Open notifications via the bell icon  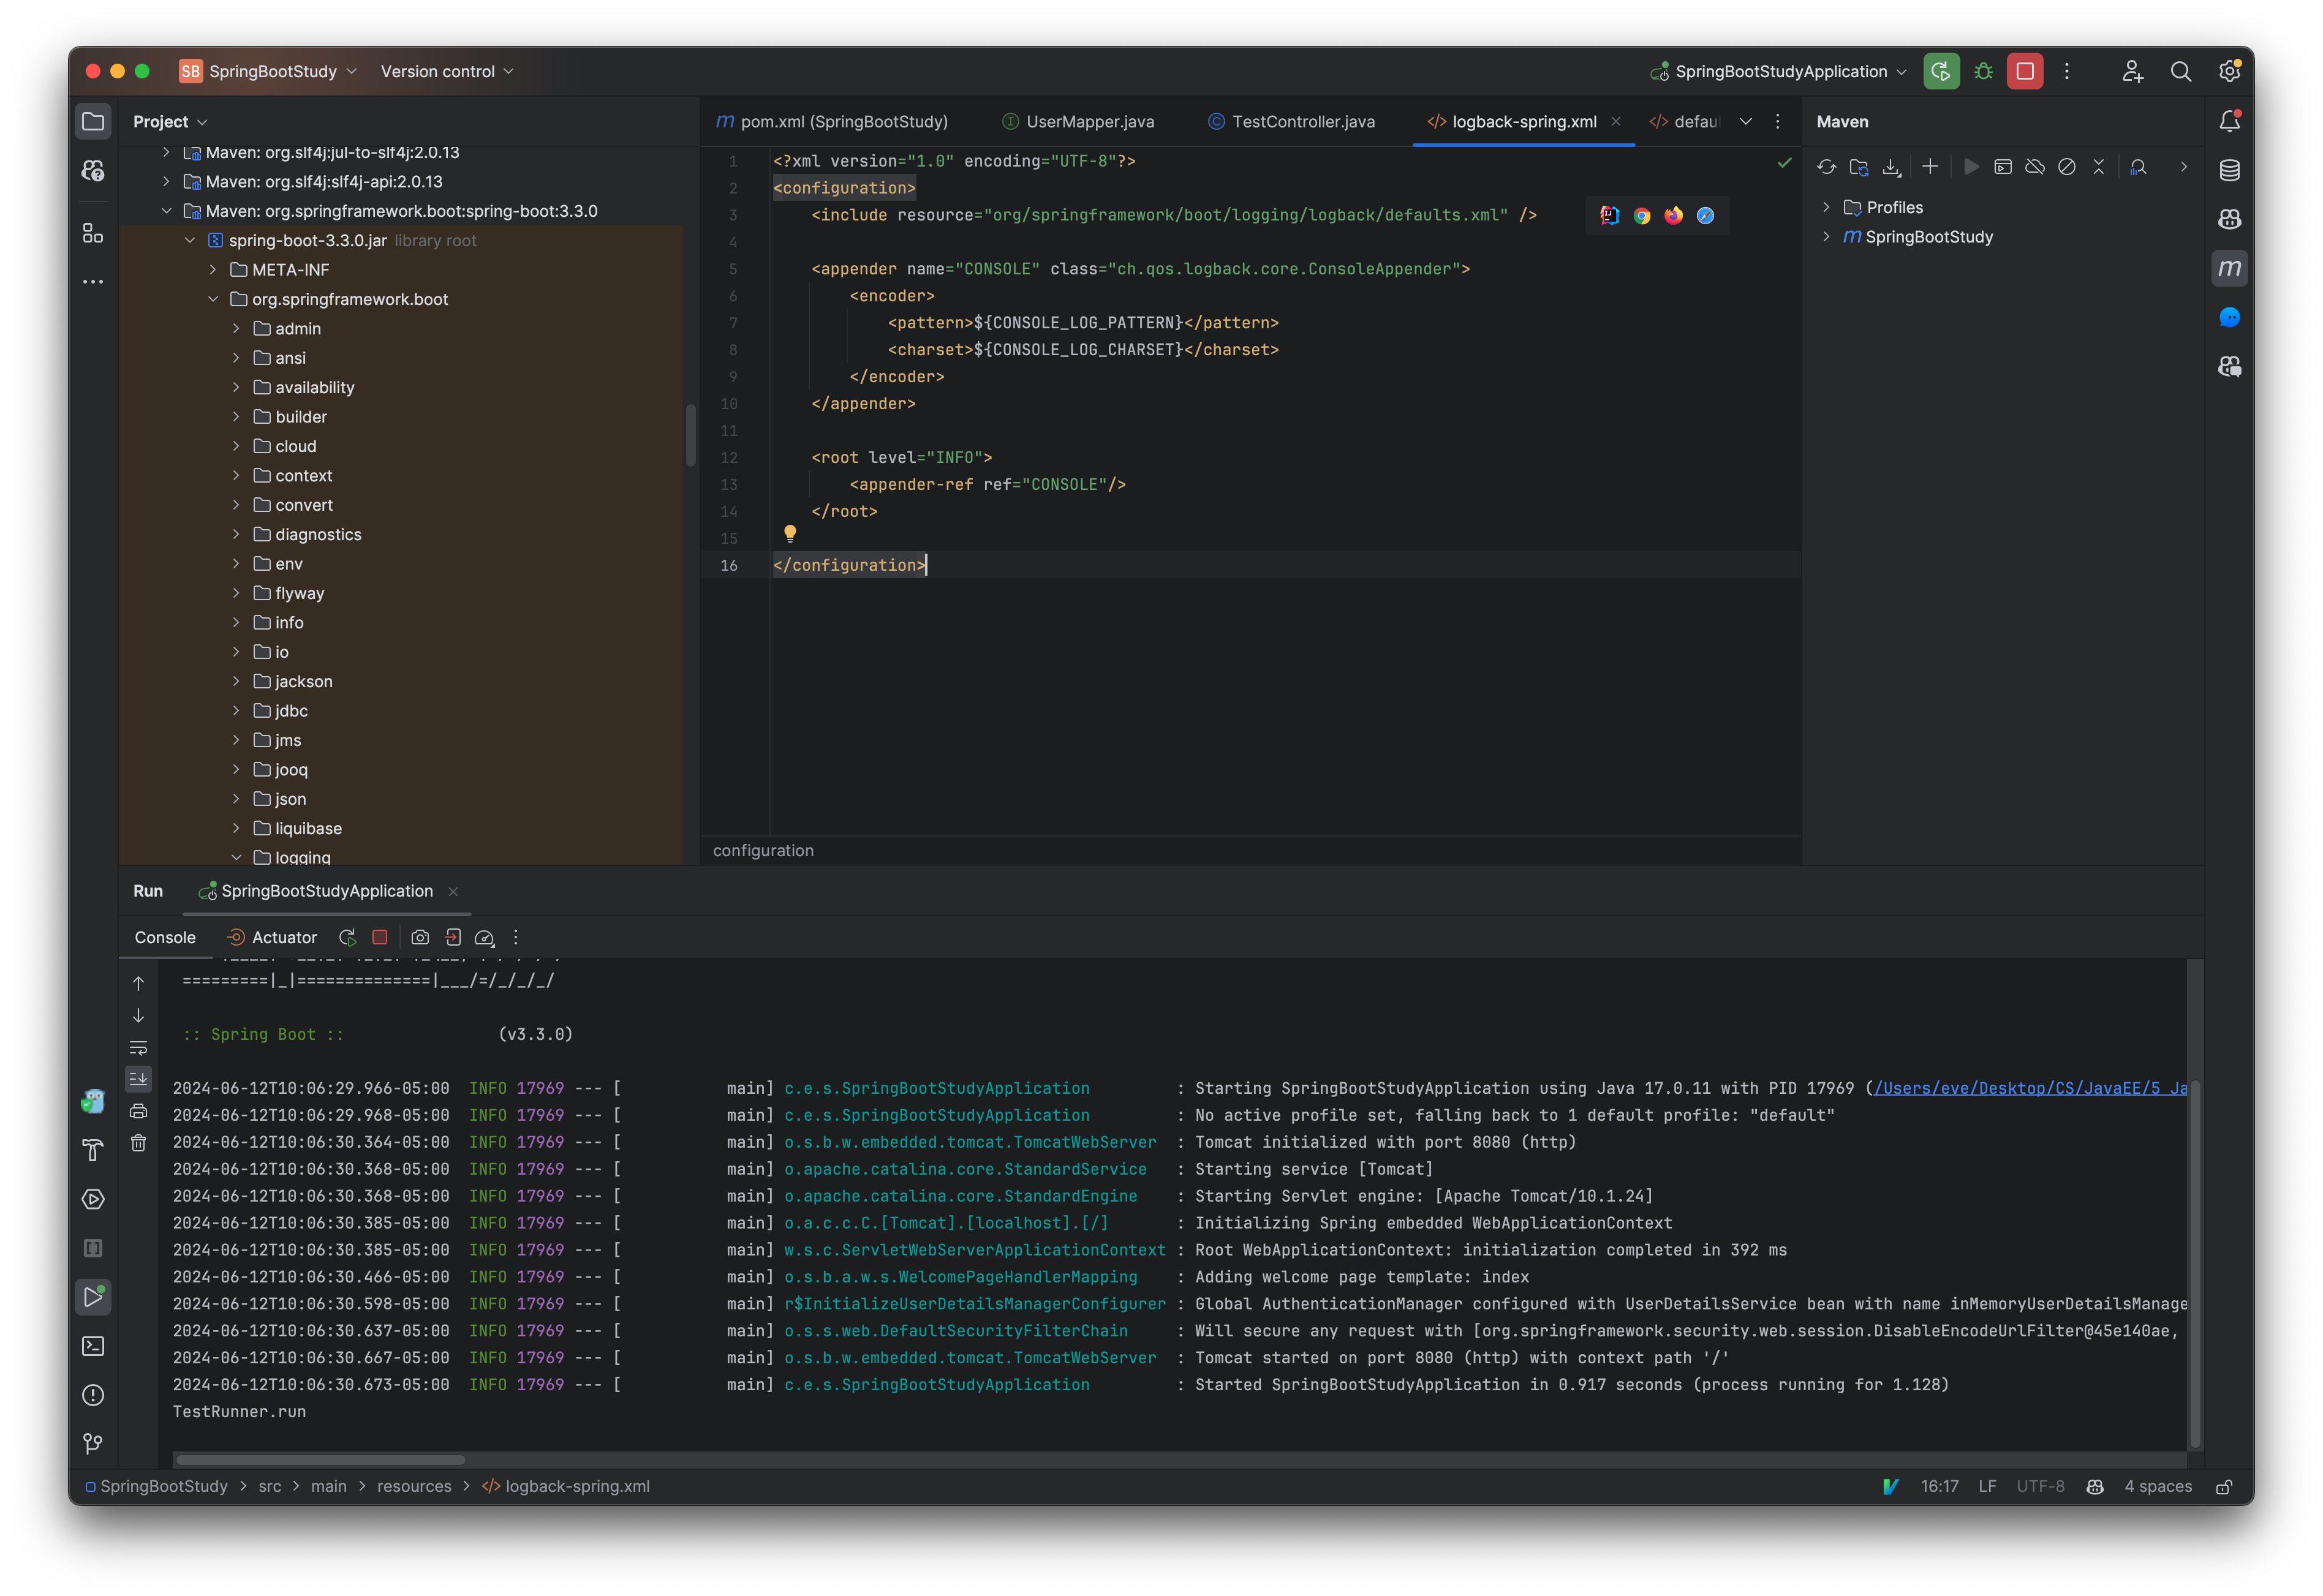2229,120
